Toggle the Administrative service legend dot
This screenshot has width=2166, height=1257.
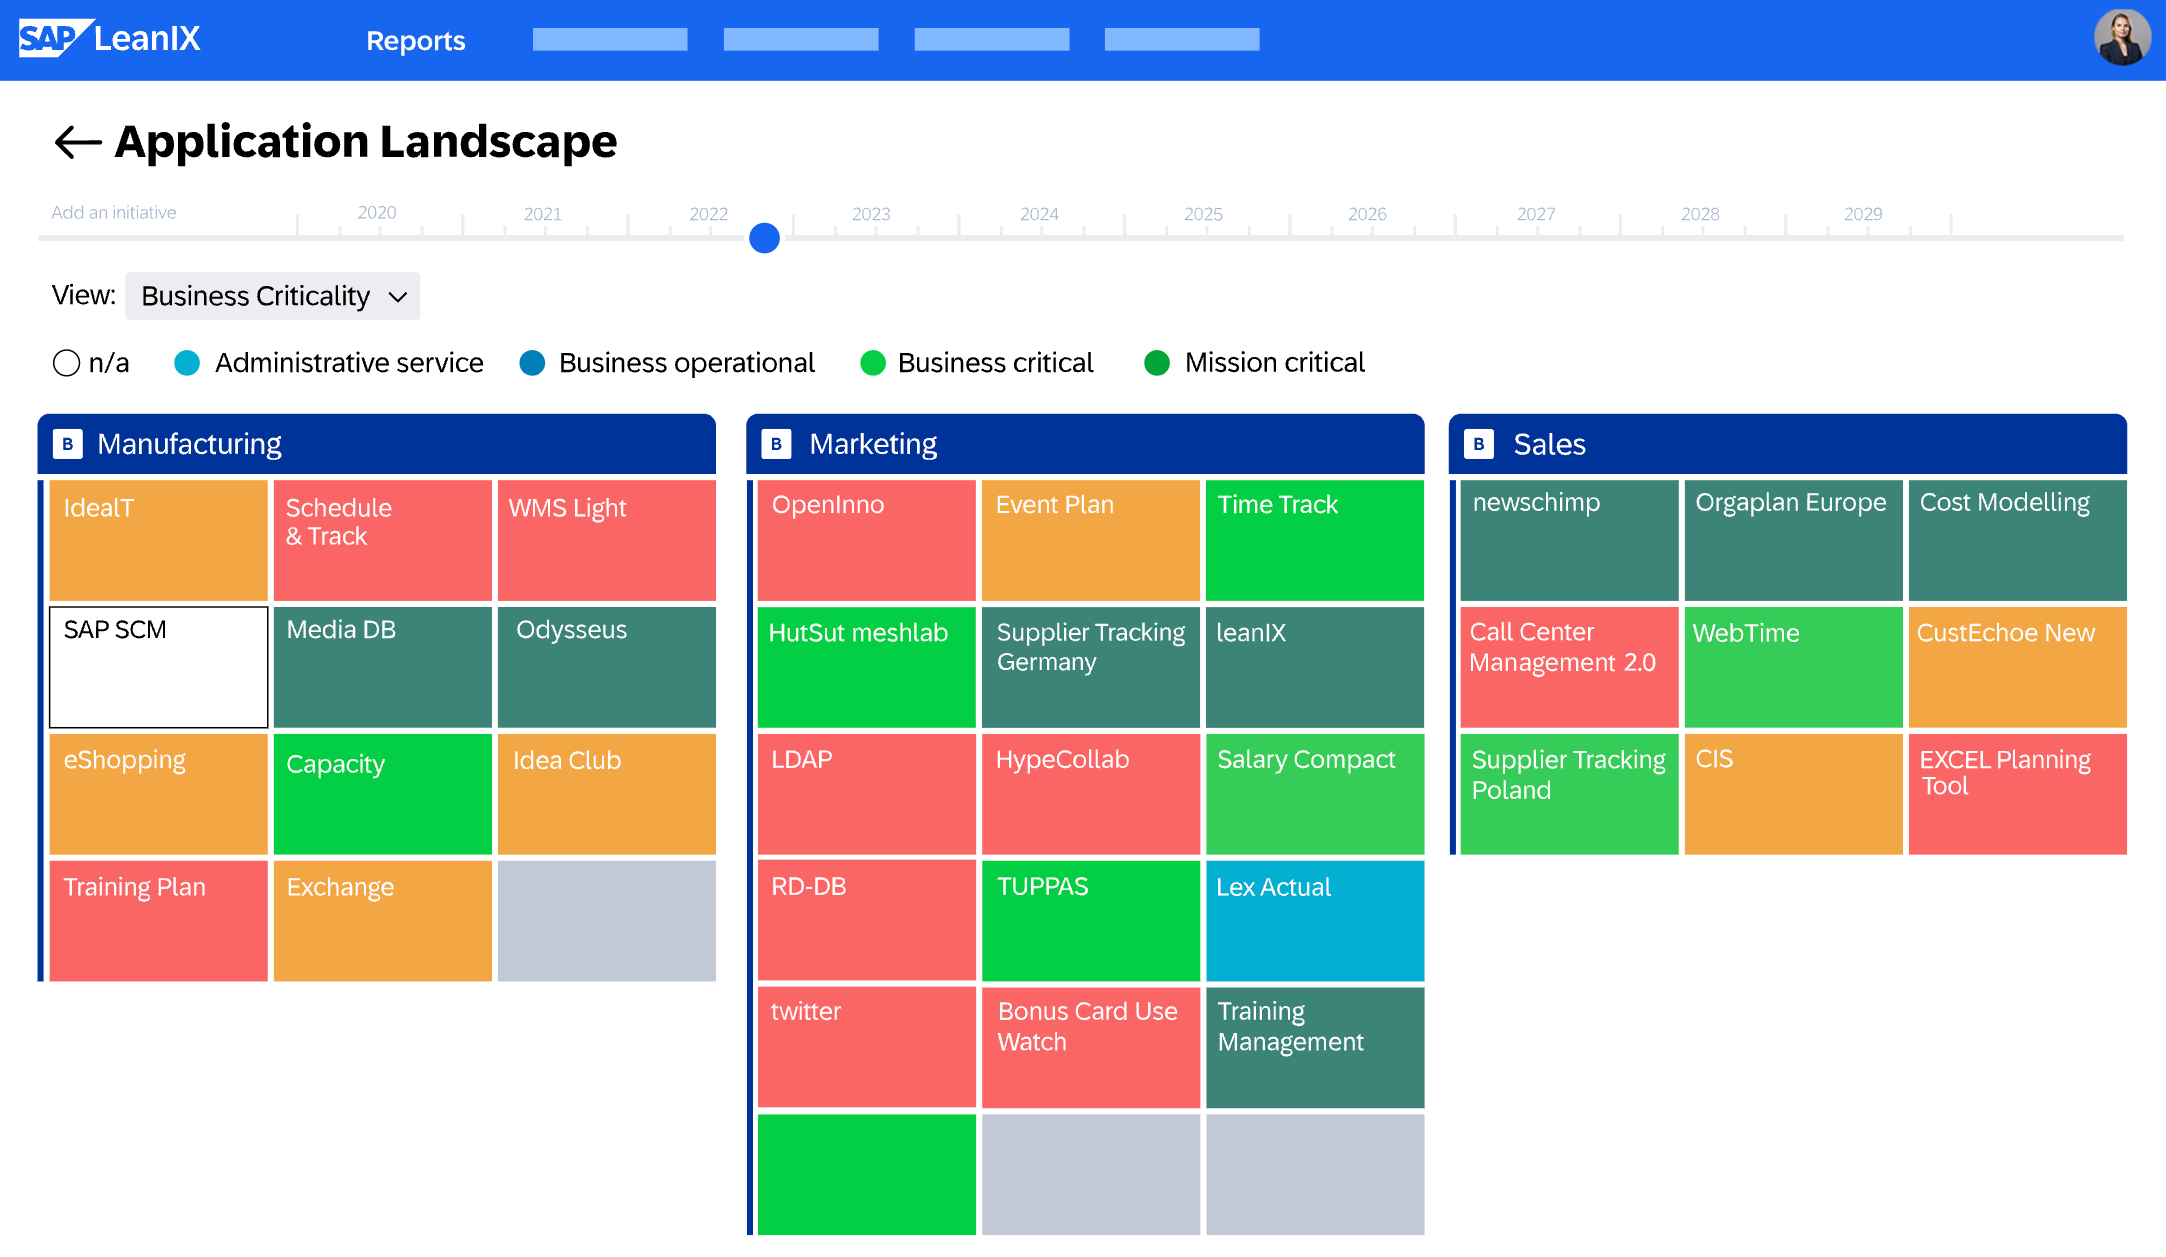[187, 362]
